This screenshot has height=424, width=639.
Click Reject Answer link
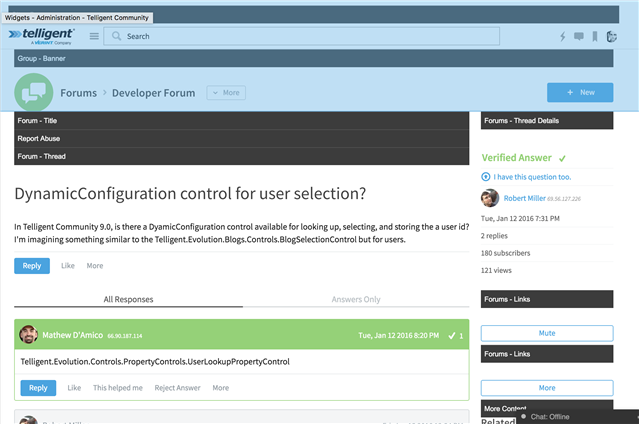coord(177,388)
